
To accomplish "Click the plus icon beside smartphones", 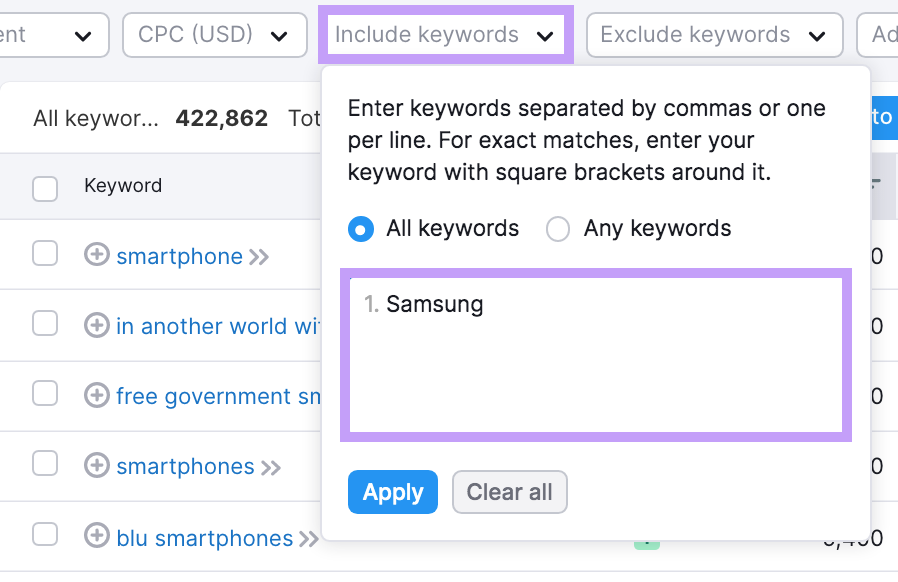I will coord(97,466).
